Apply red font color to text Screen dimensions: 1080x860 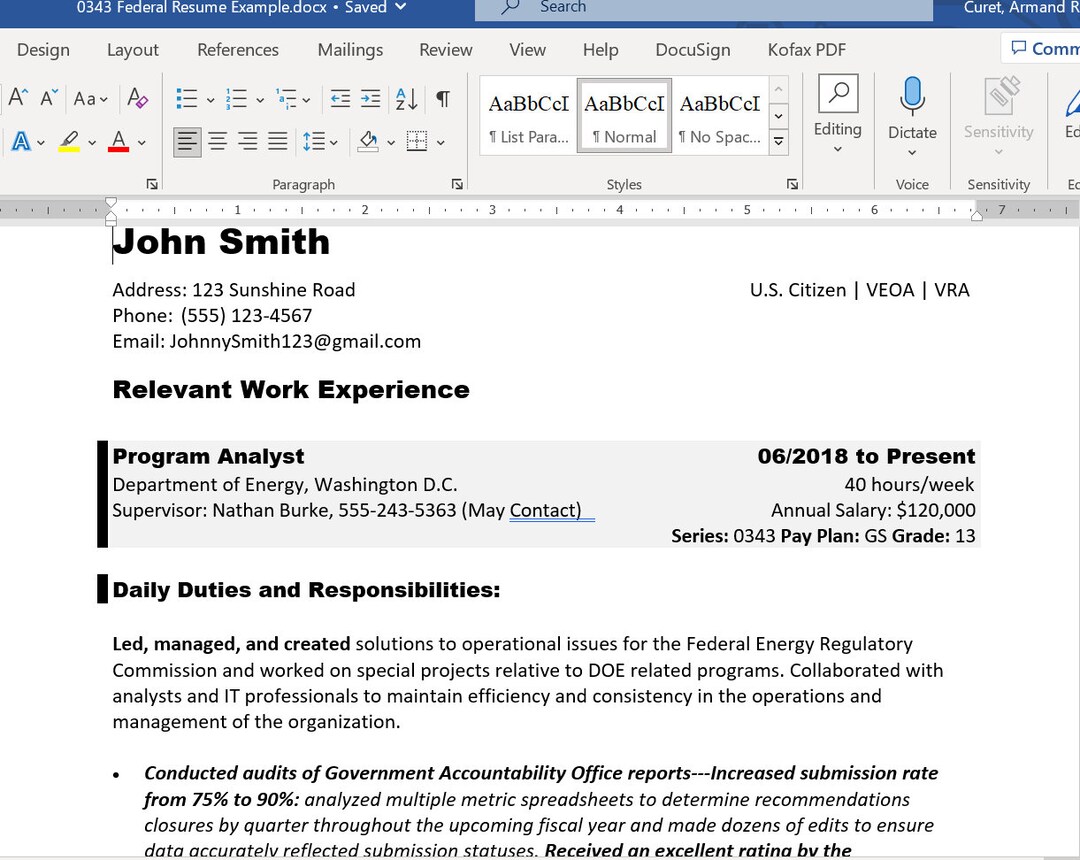point(117,140)
